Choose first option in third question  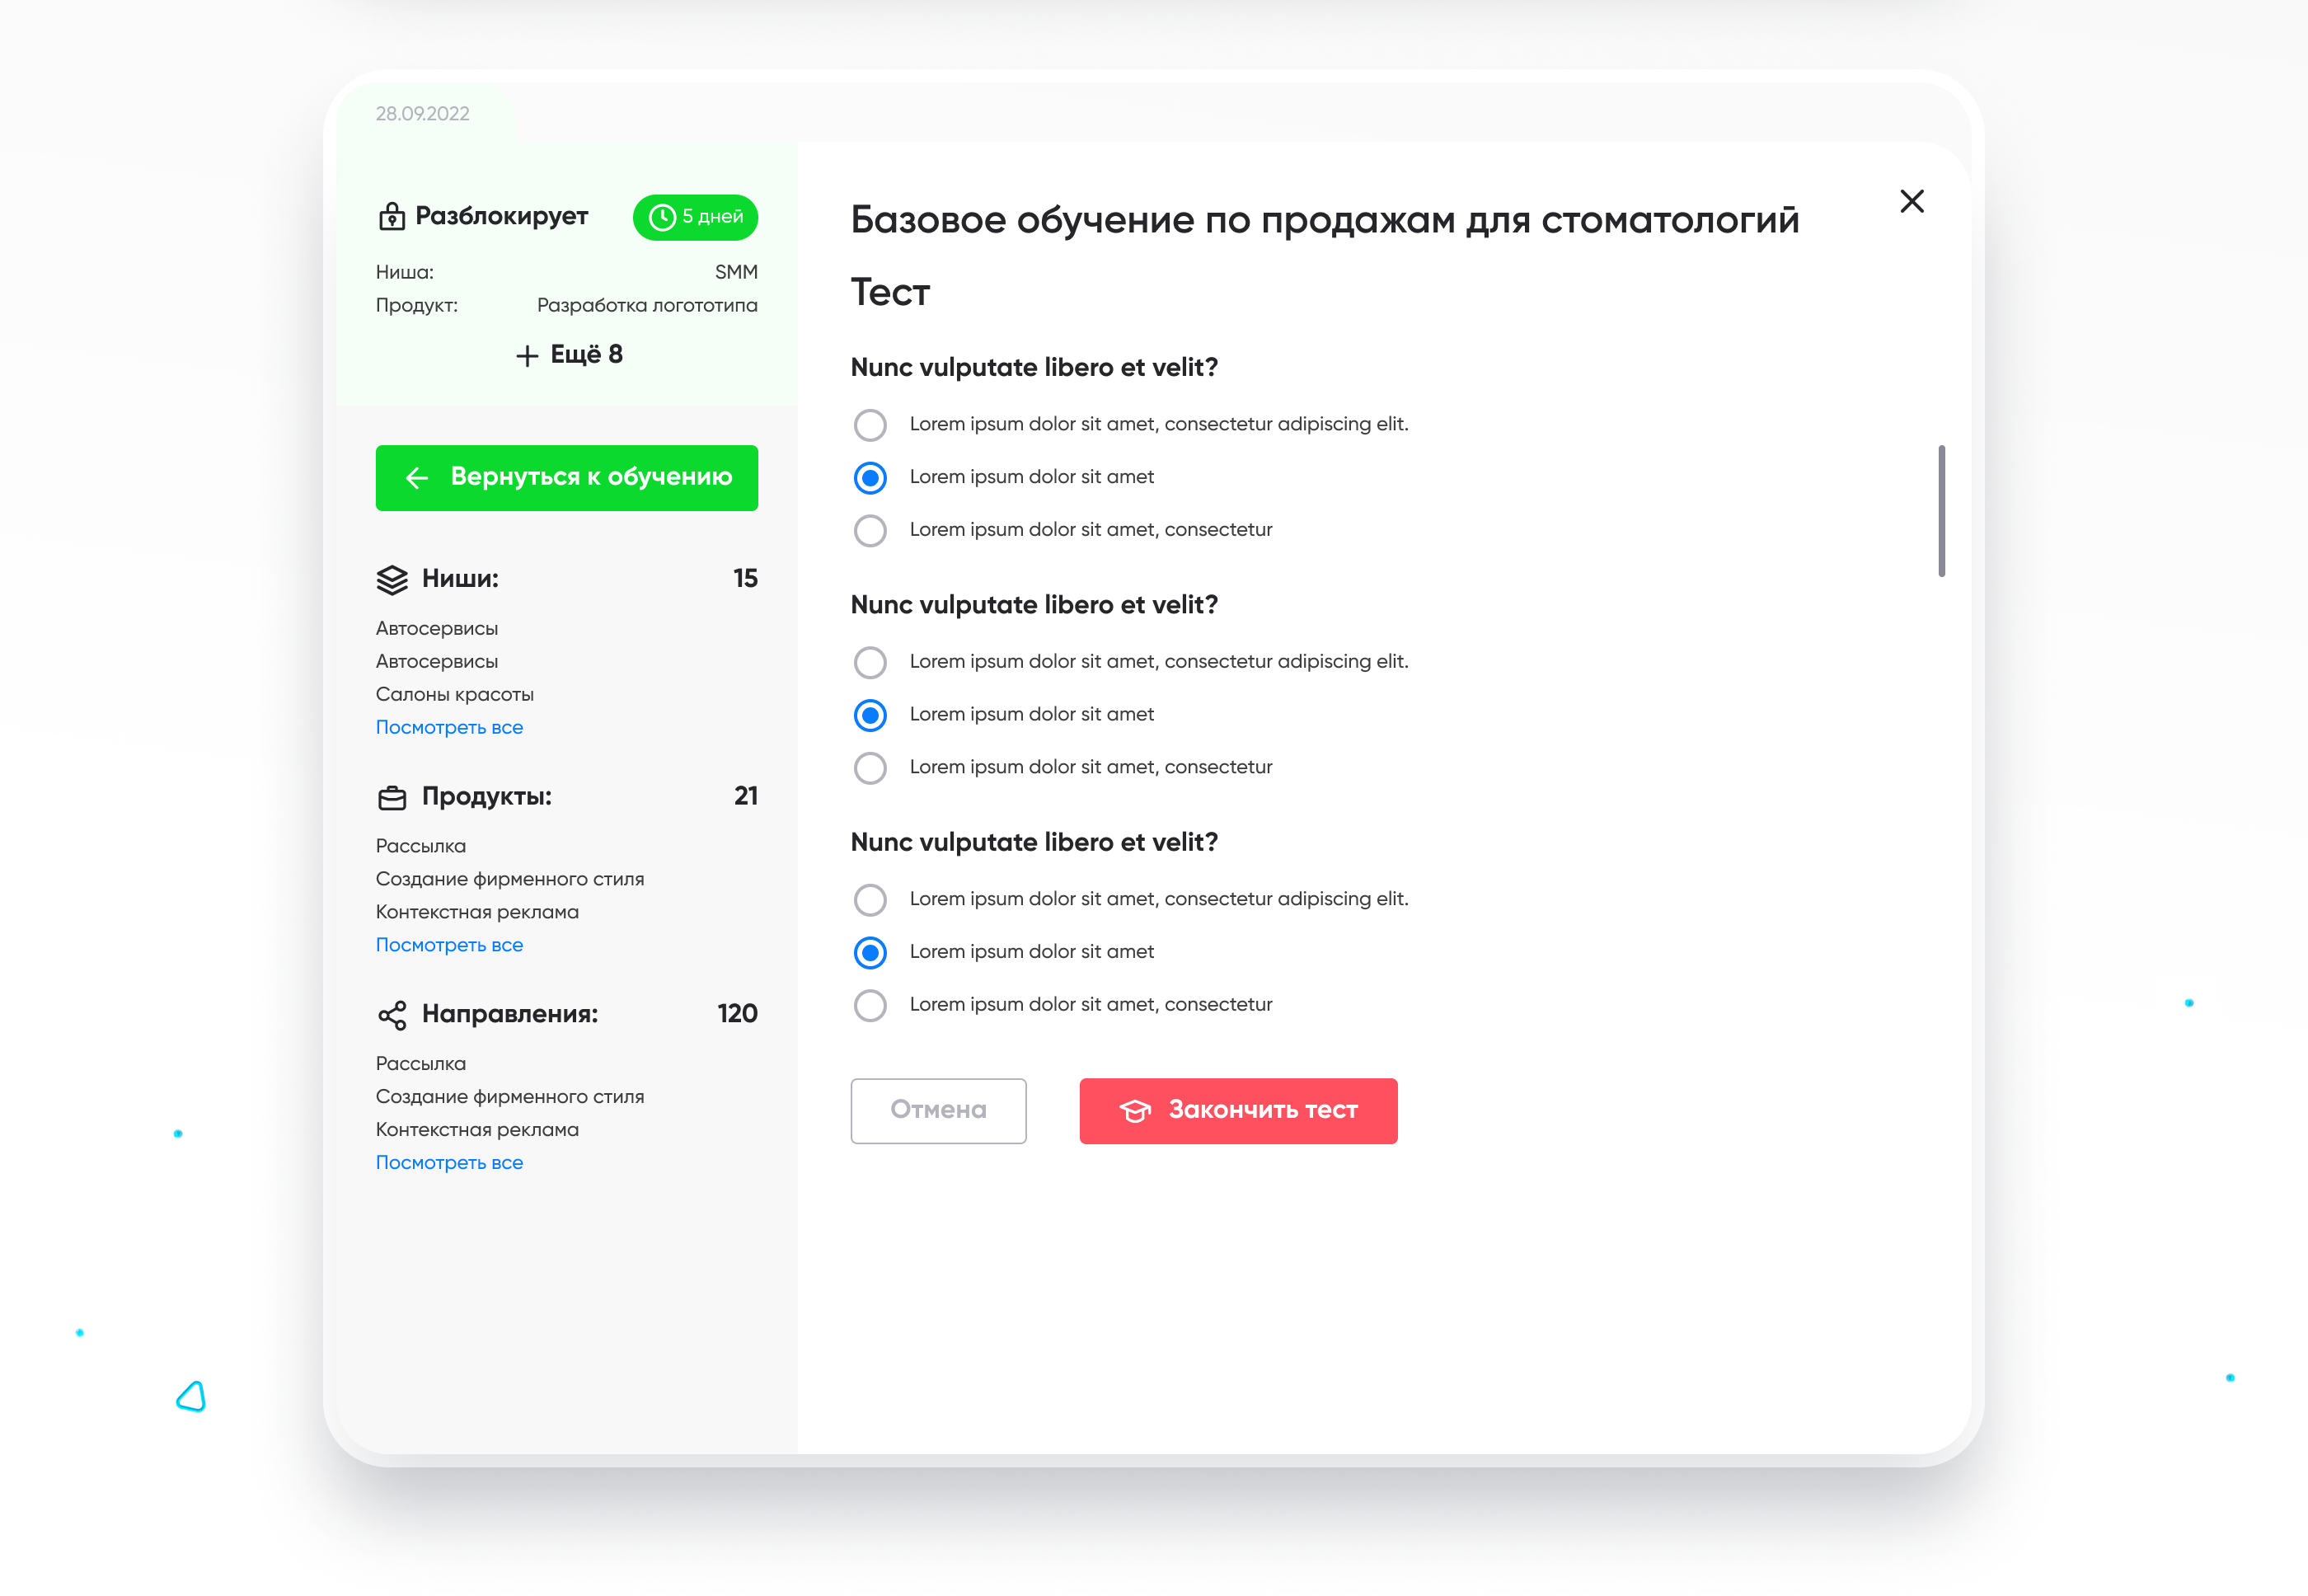click(x=869, y=900)
